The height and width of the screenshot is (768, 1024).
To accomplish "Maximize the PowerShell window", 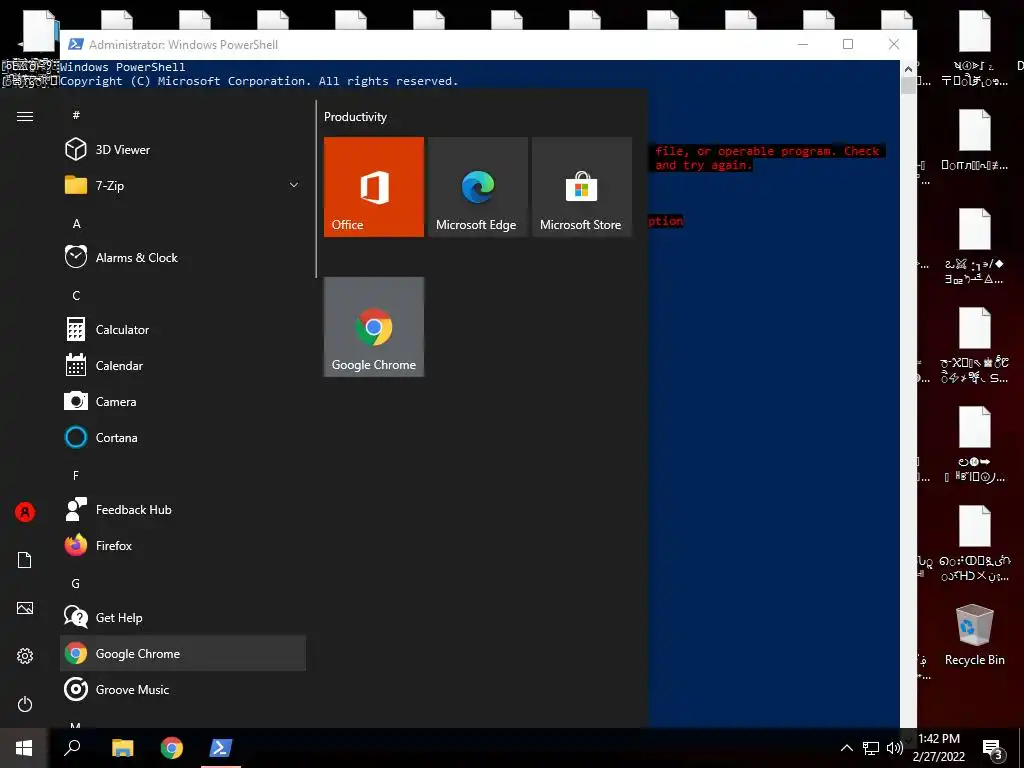I will (848, 44).
